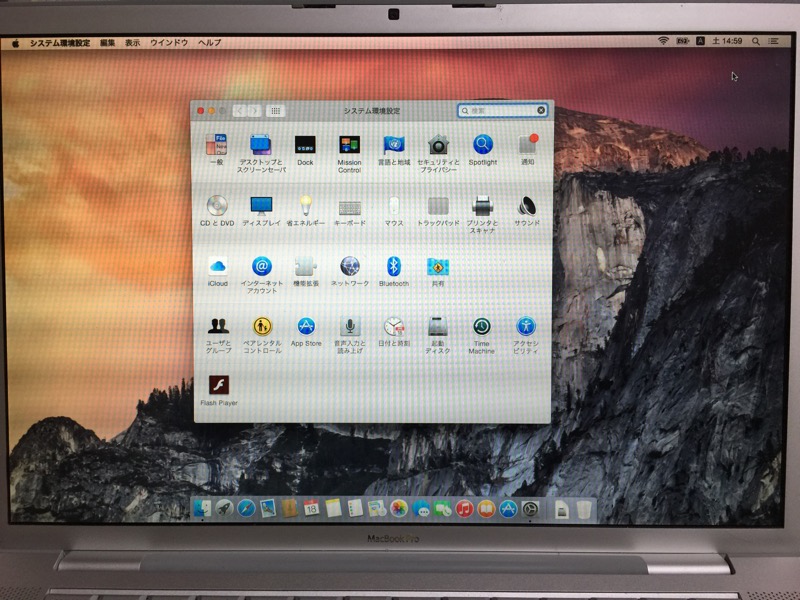The image size is (800, 600).
Task: Click the battery status icon
Action: coord(682,41)
